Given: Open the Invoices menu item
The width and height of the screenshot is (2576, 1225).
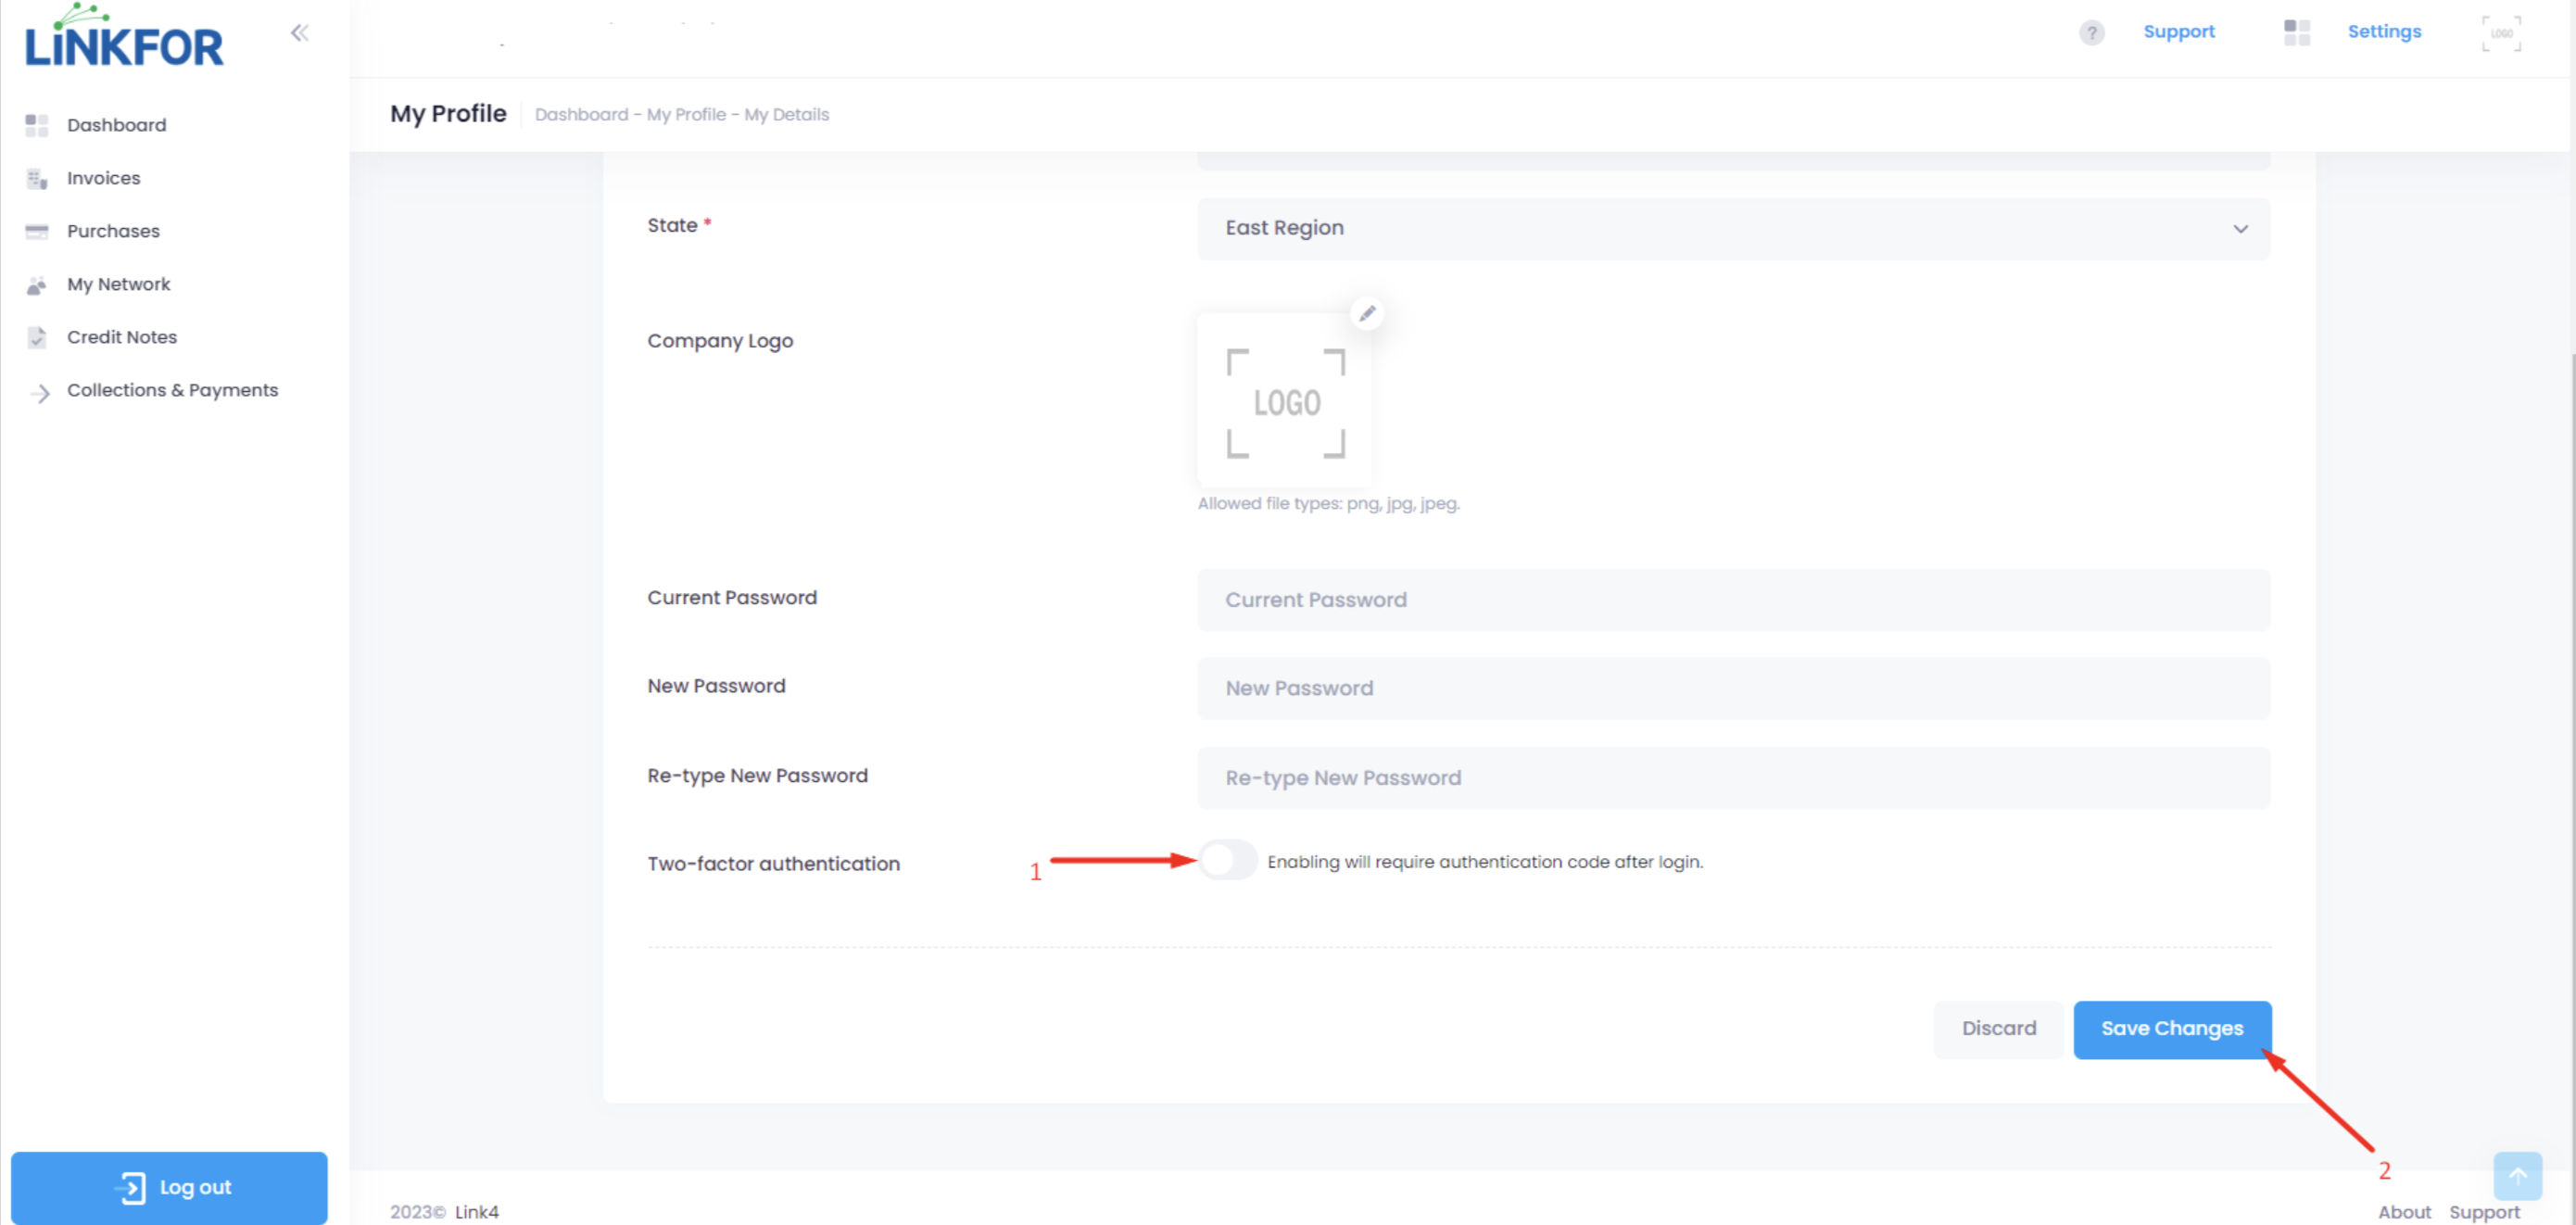Looking at the screenshot, I should 104,178.
